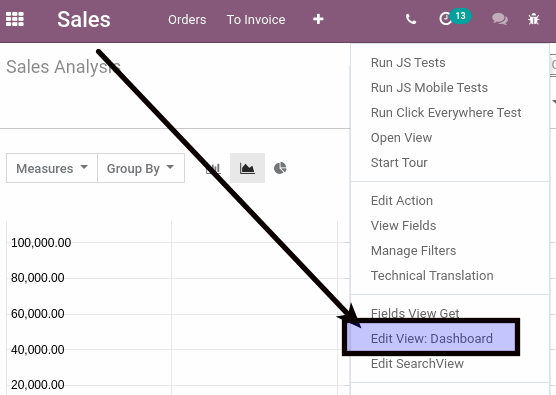Click the 20,000.00 axis label
Image resolution: width=556 pixels, height=395 pixels.
coord(38,385)
